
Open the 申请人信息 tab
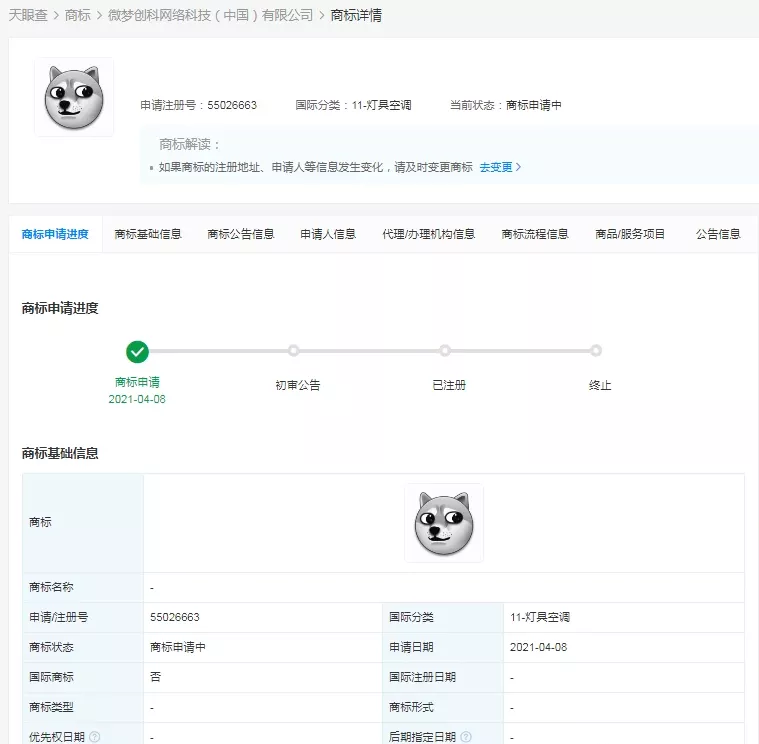328,234
